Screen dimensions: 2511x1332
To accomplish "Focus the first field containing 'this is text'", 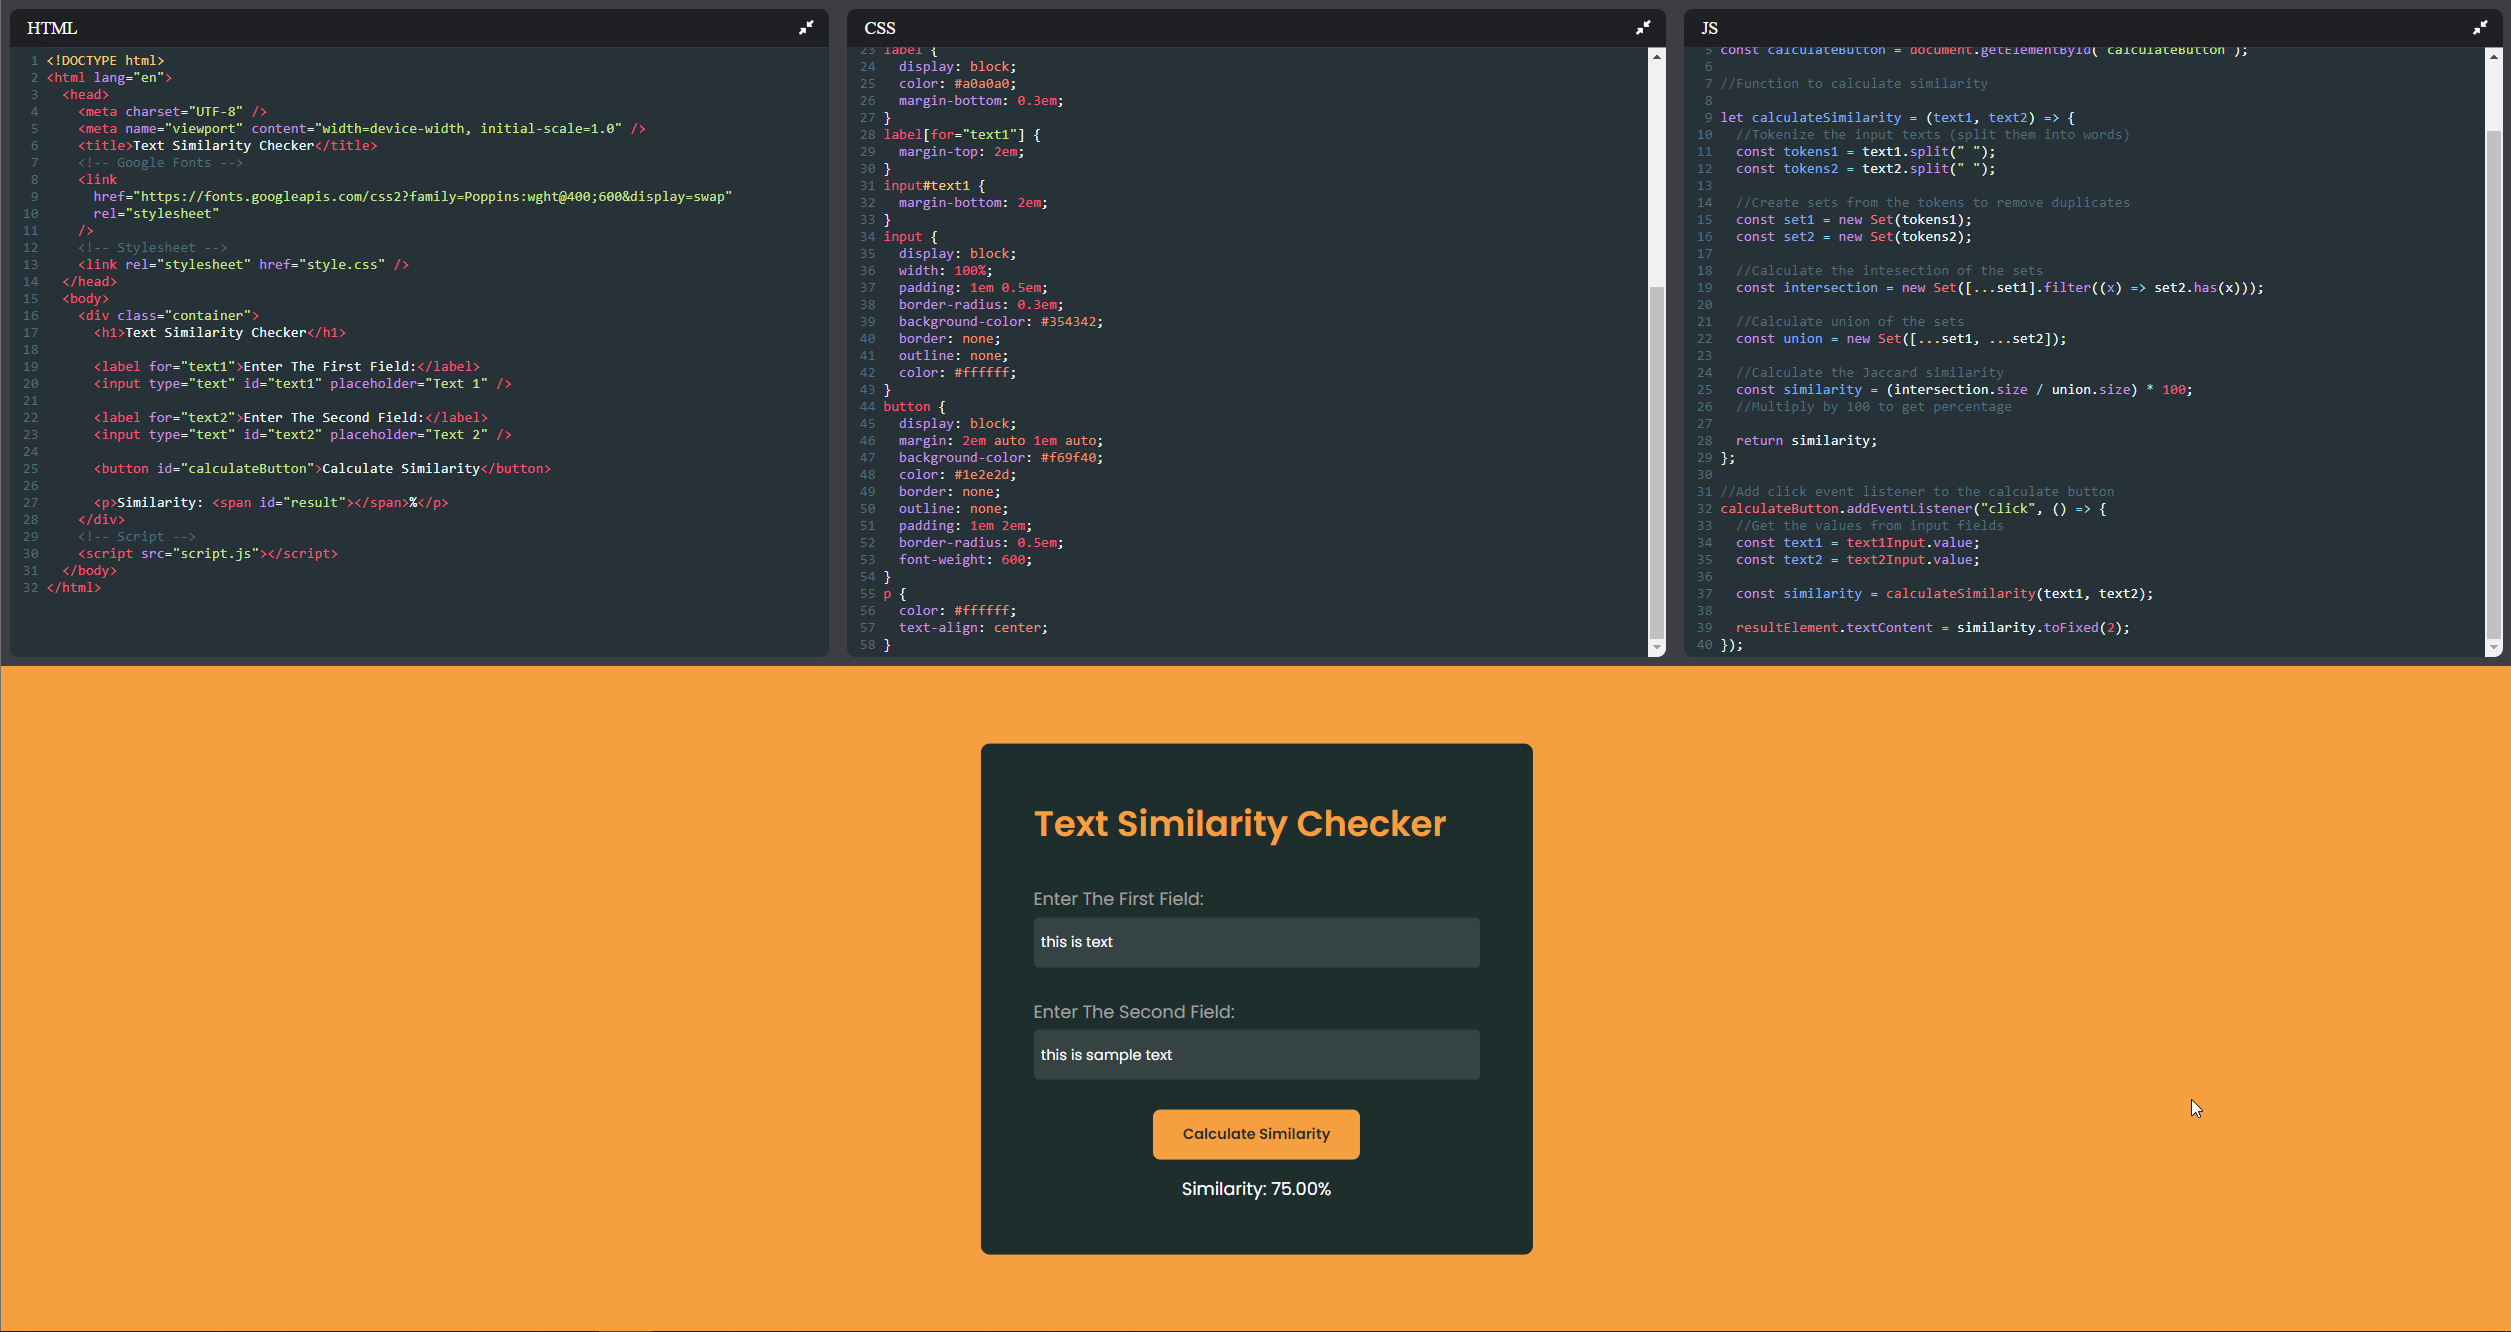I will (1256, 942).
